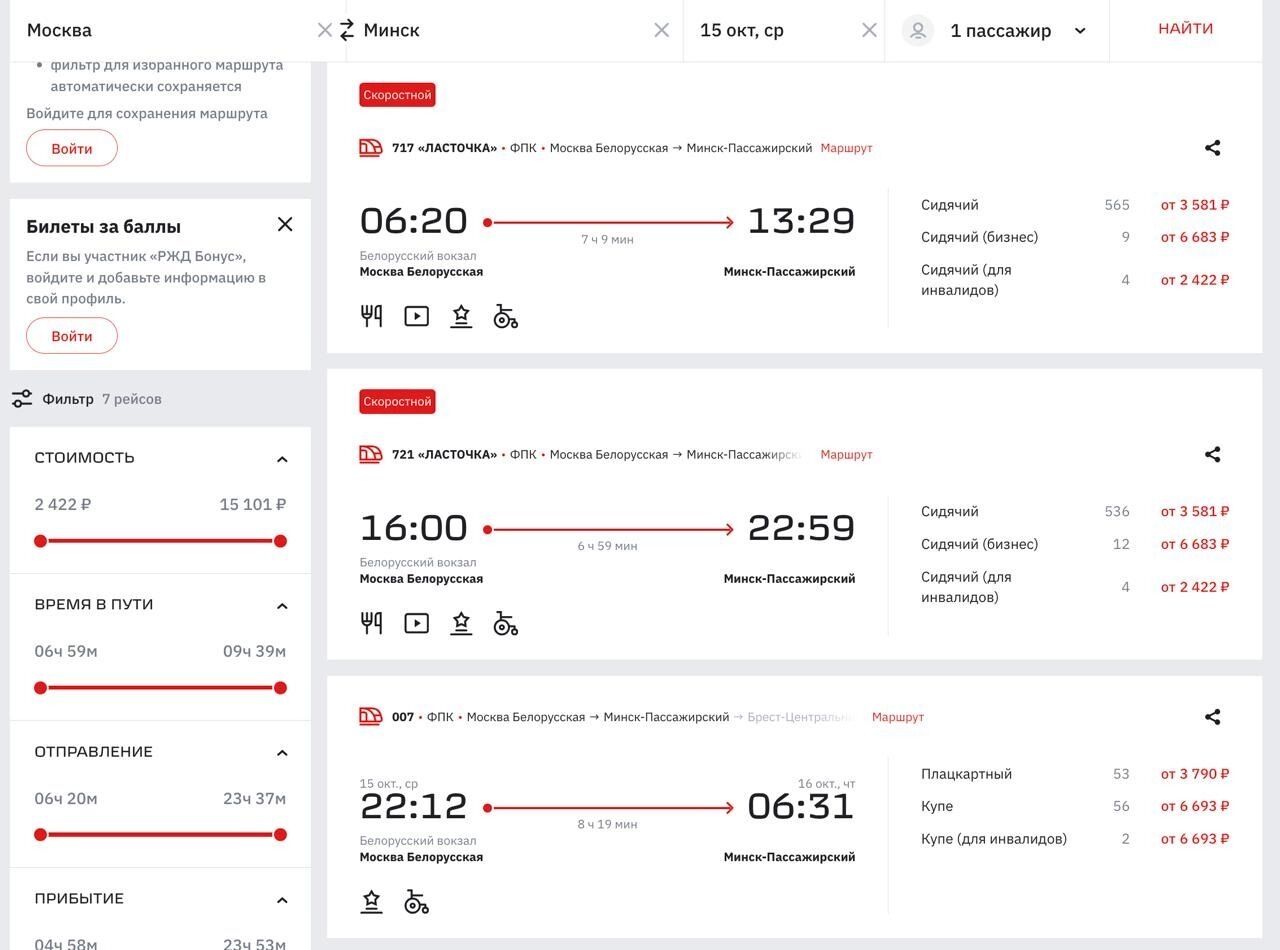Click the bonus star icon on train 721
This screenshot has height=950, width=1280.
click(x=461, y=624)
